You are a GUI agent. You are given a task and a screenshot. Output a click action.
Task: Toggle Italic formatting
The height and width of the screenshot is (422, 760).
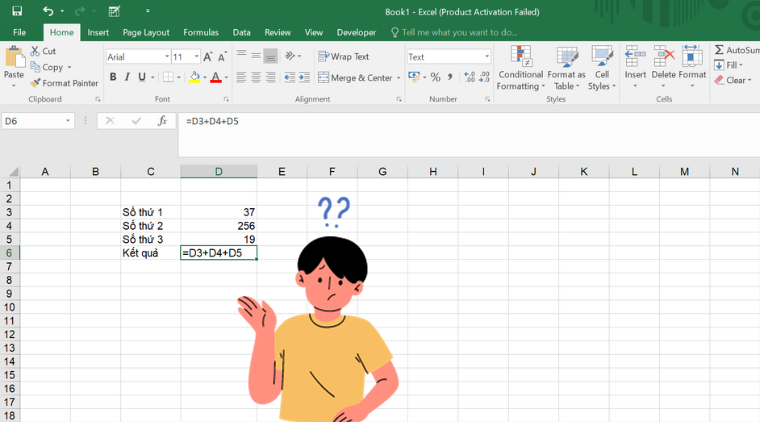(127, 77)
